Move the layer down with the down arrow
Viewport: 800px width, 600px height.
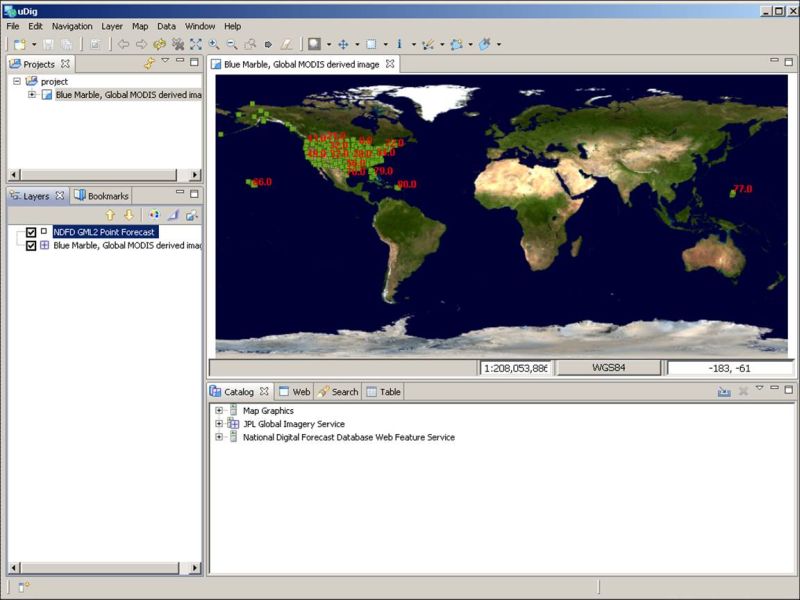(129, 215)
